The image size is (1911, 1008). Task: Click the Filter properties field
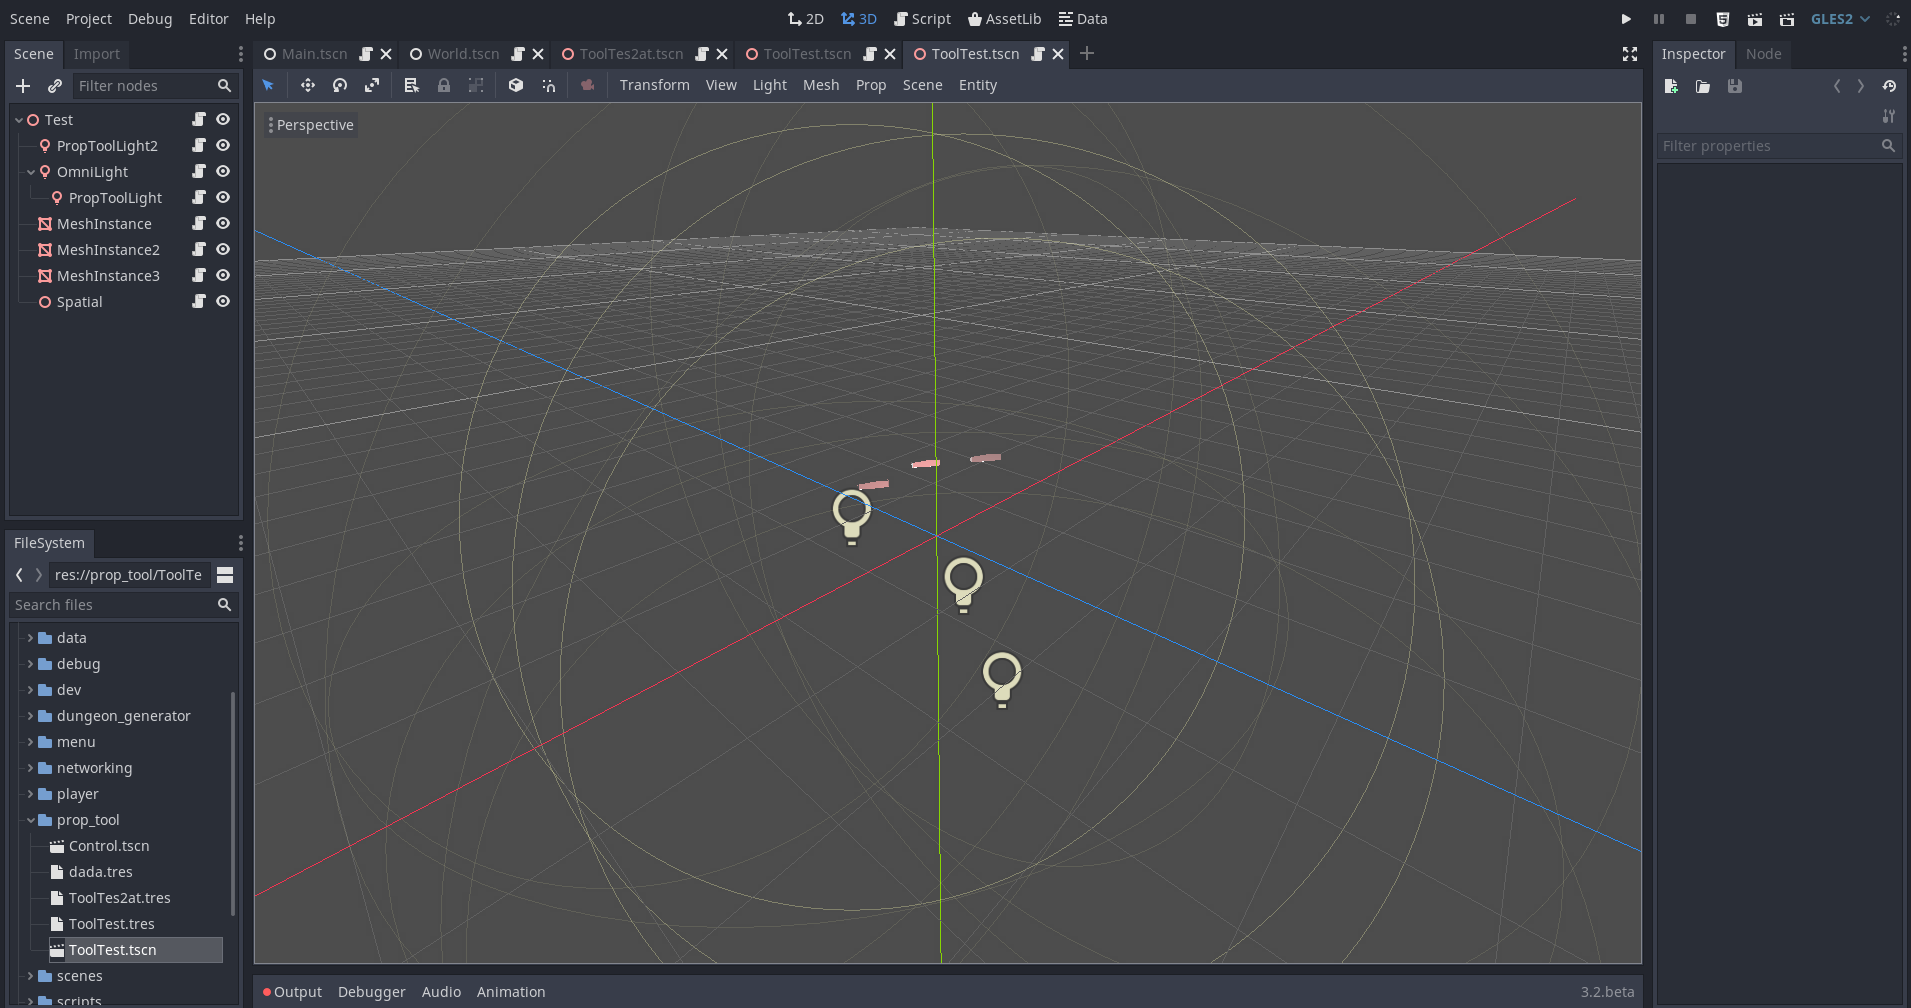(1778, 146)
